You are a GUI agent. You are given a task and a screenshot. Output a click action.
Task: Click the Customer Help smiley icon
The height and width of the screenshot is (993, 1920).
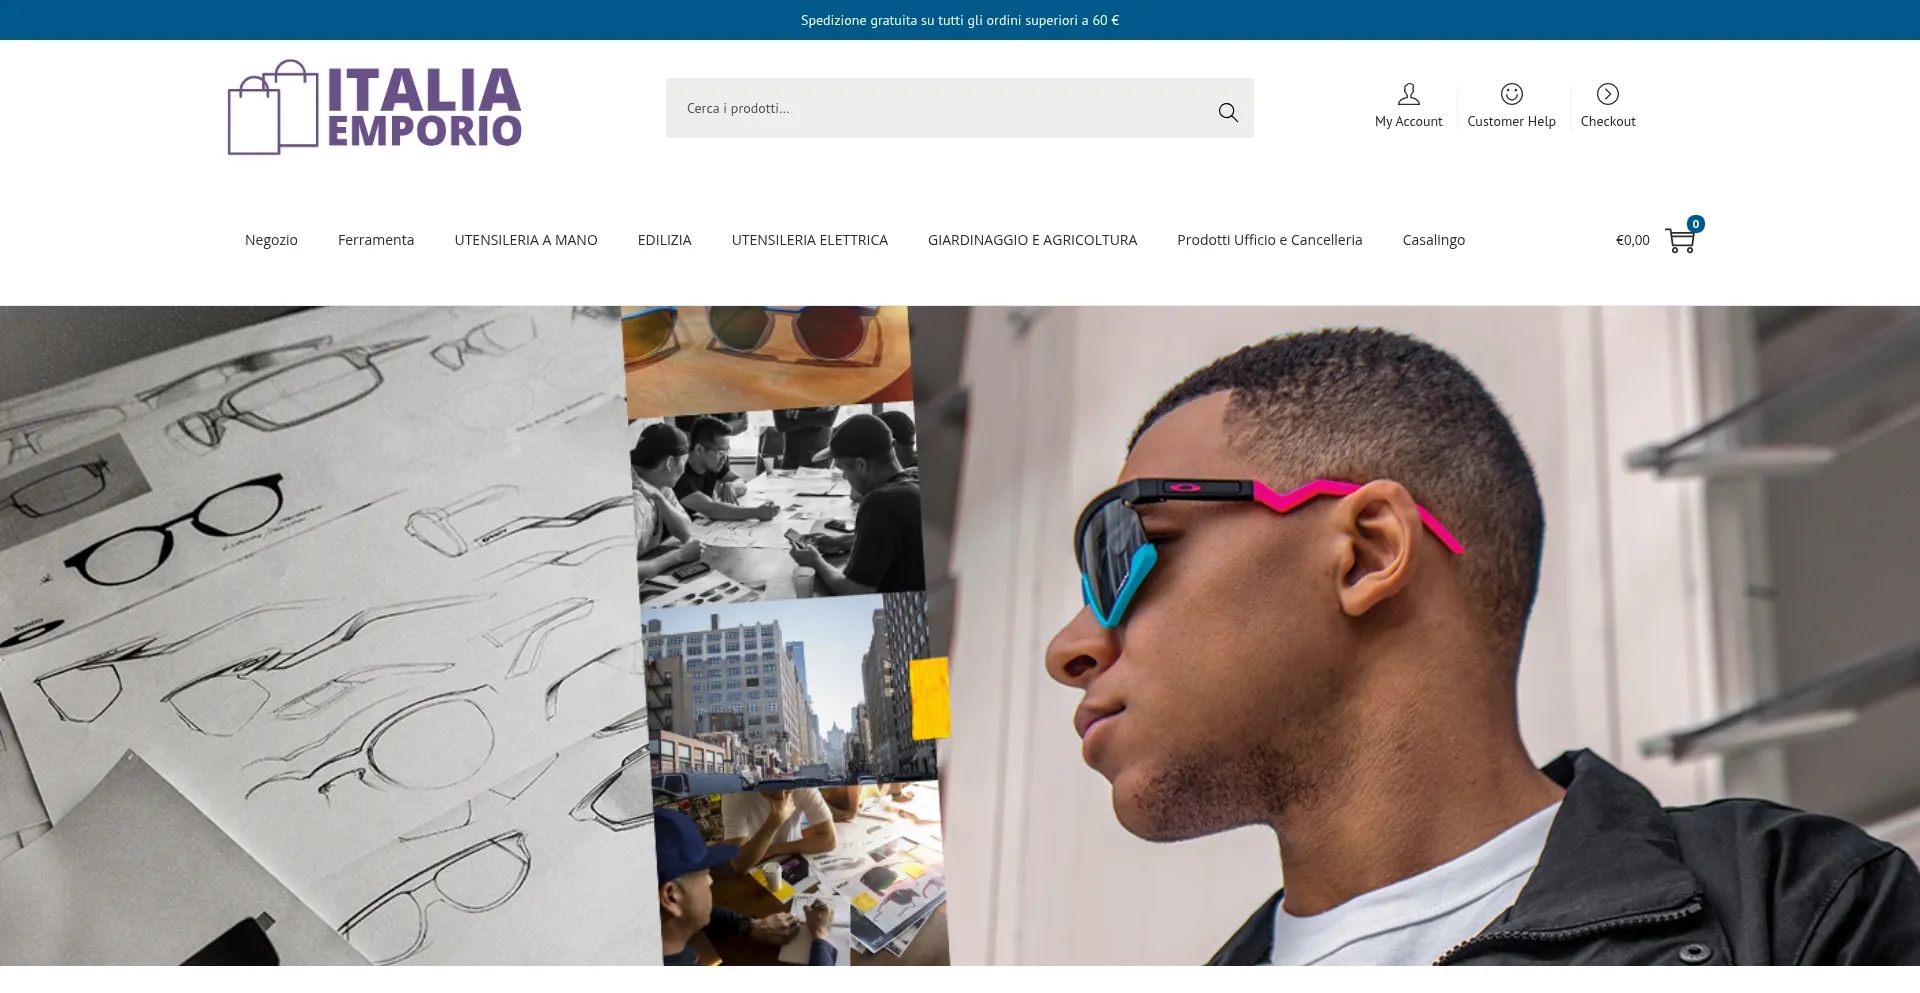coord(1511,94)
